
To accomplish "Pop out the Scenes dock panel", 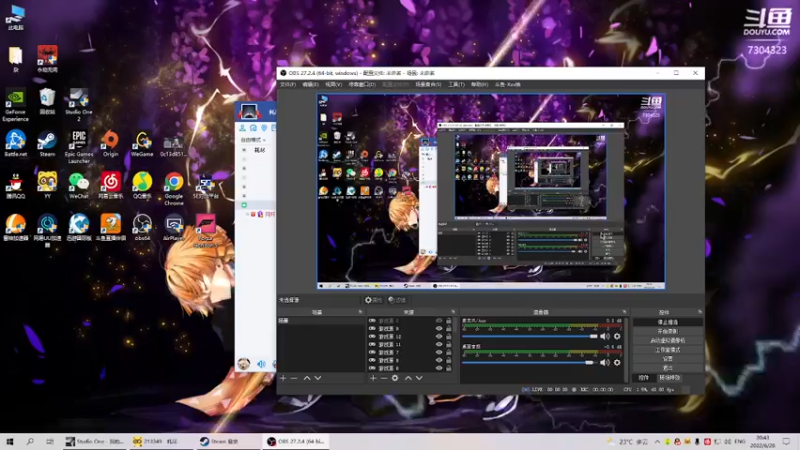I will [360, 312].
